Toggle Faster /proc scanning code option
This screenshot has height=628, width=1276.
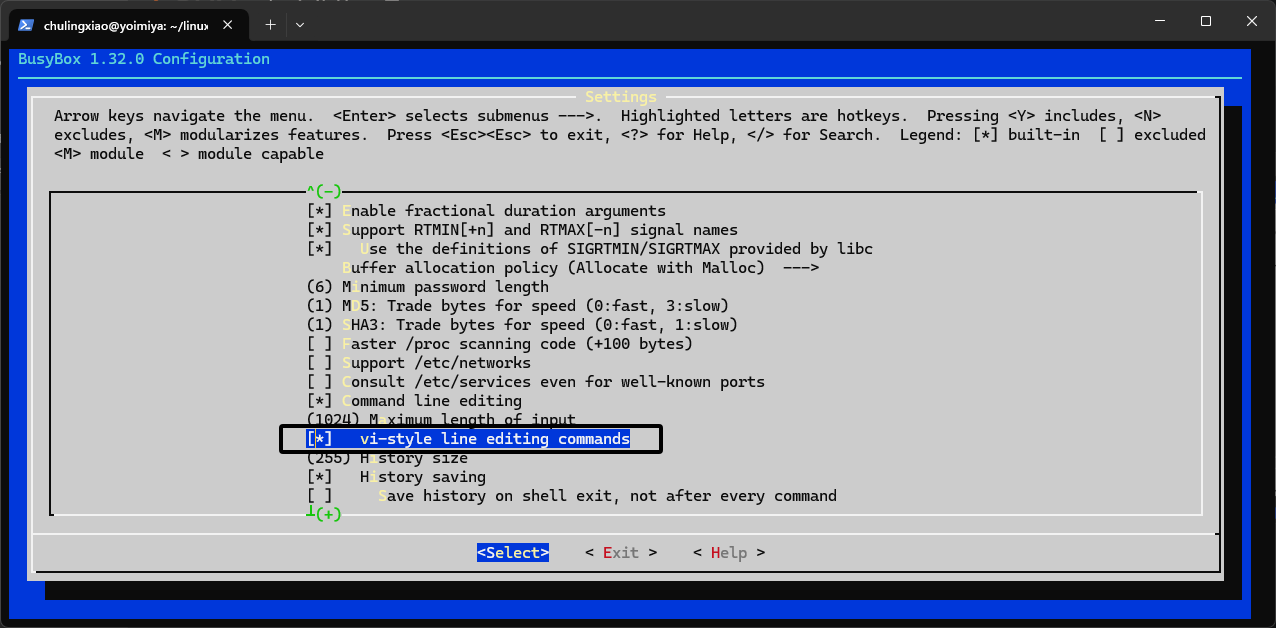click(x=500, y=344)
